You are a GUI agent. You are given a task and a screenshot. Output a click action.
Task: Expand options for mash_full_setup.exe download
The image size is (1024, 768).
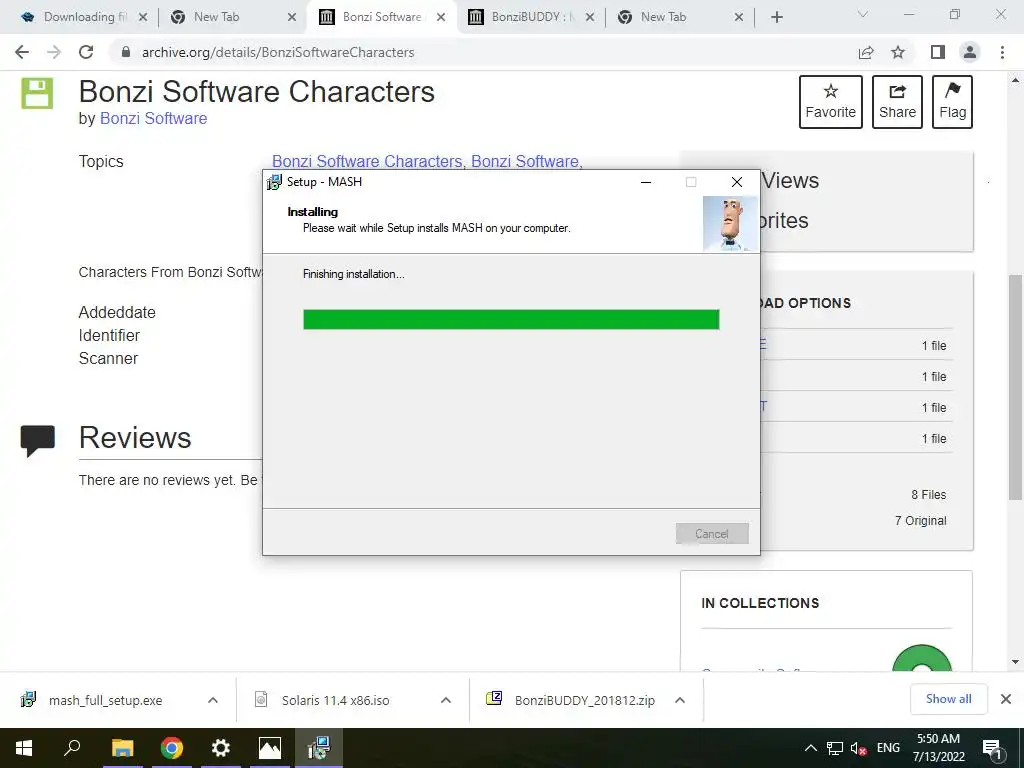(x=212, y=700)
